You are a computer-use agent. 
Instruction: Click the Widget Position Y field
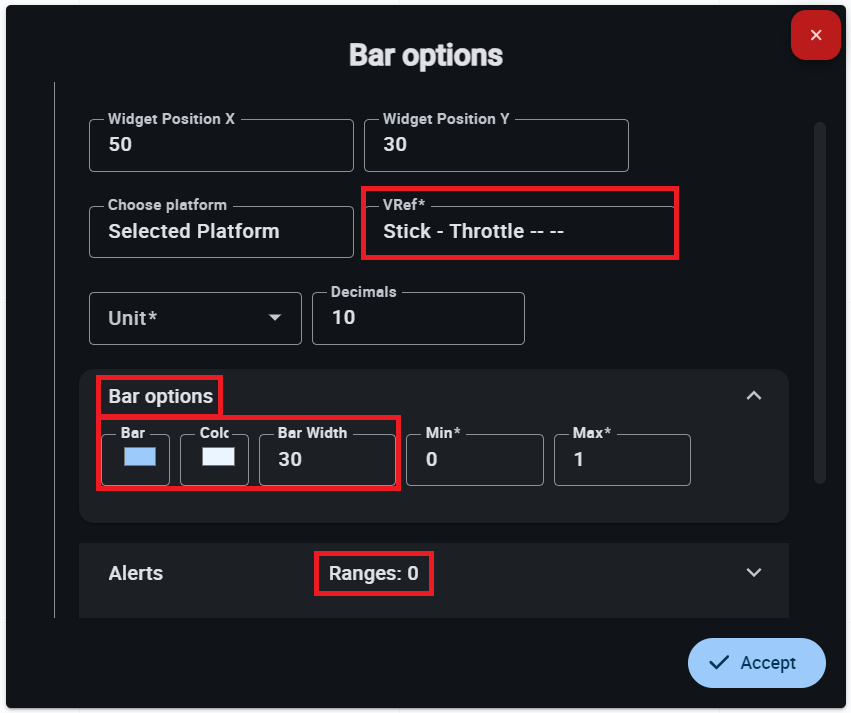pyautogui.click(x=496, y=145)
